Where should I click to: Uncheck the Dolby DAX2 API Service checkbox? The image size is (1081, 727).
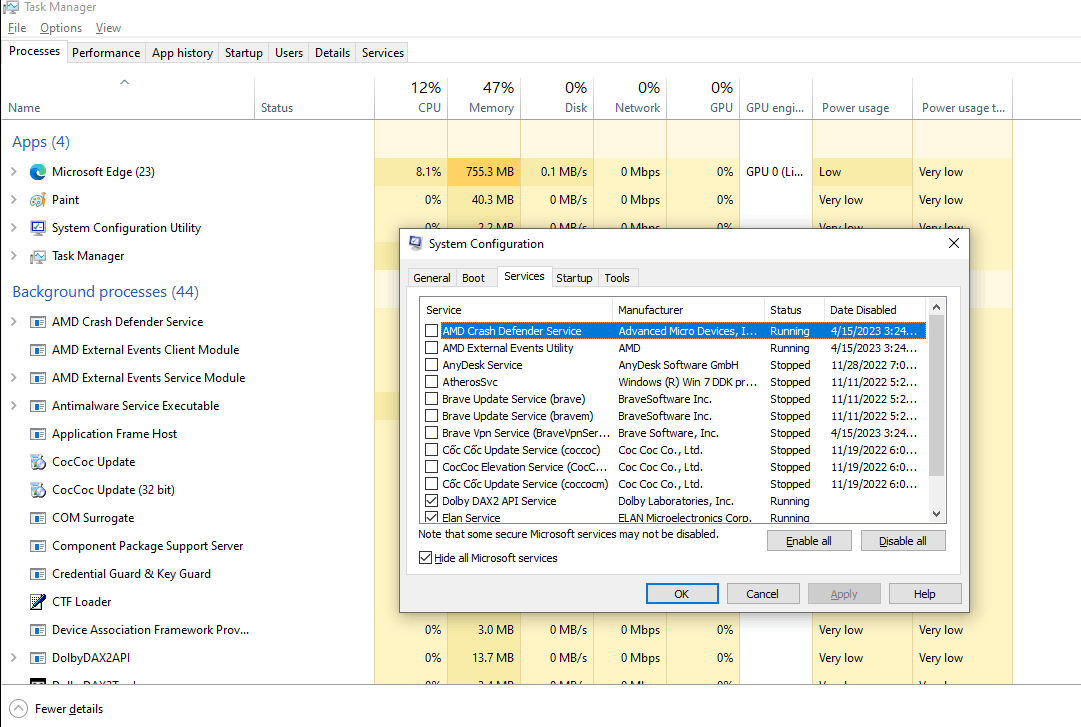(x=432, y=501)
